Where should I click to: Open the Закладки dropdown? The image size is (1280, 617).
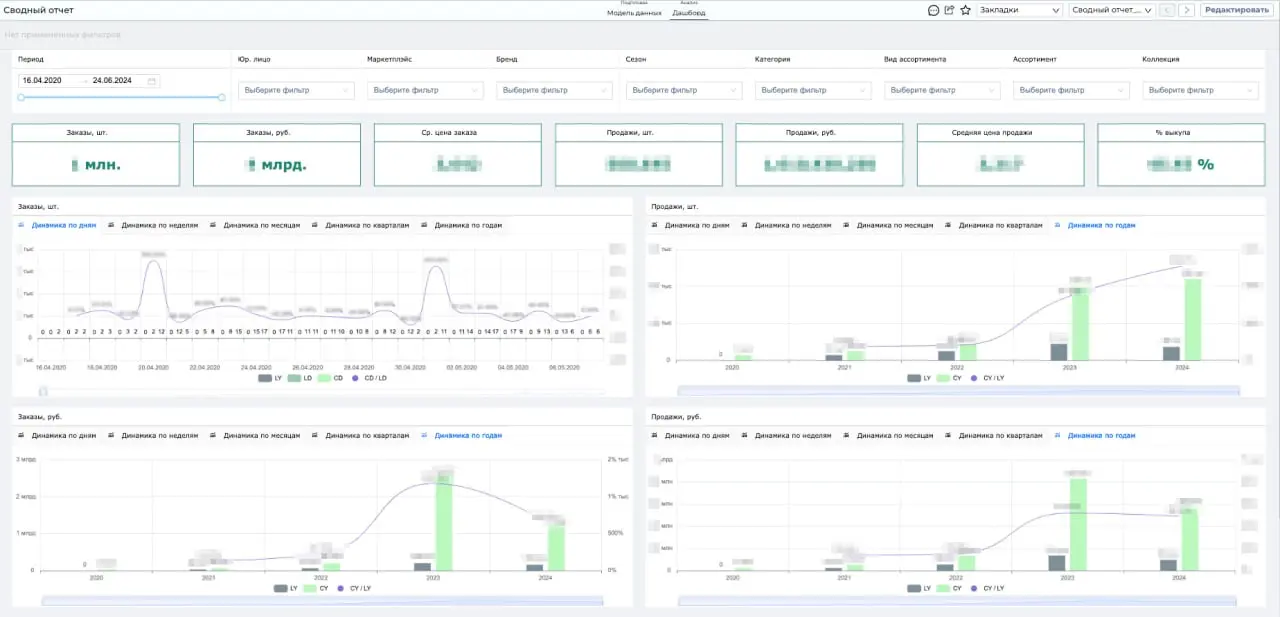point(1019,10)
